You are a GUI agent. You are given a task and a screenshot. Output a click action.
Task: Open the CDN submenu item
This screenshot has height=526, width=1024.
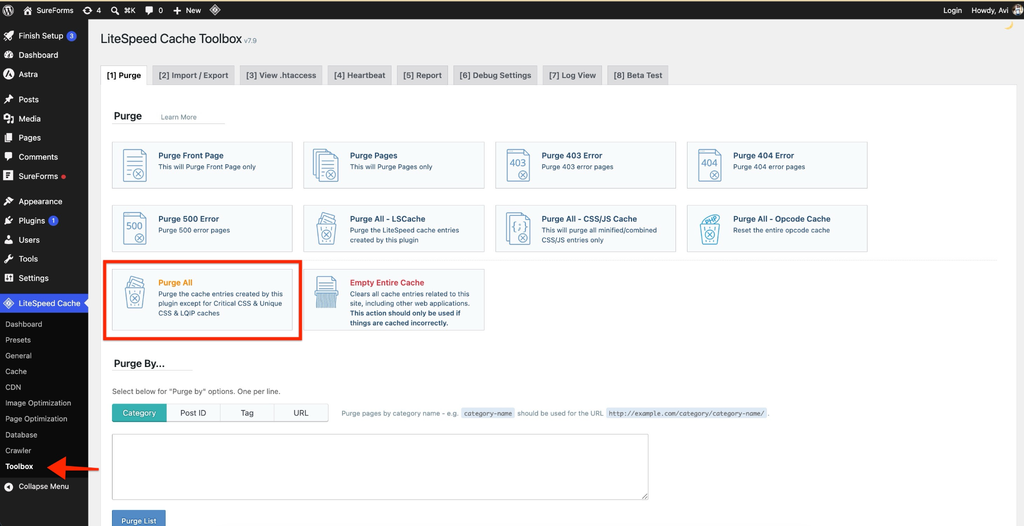(x=13, y=387)
